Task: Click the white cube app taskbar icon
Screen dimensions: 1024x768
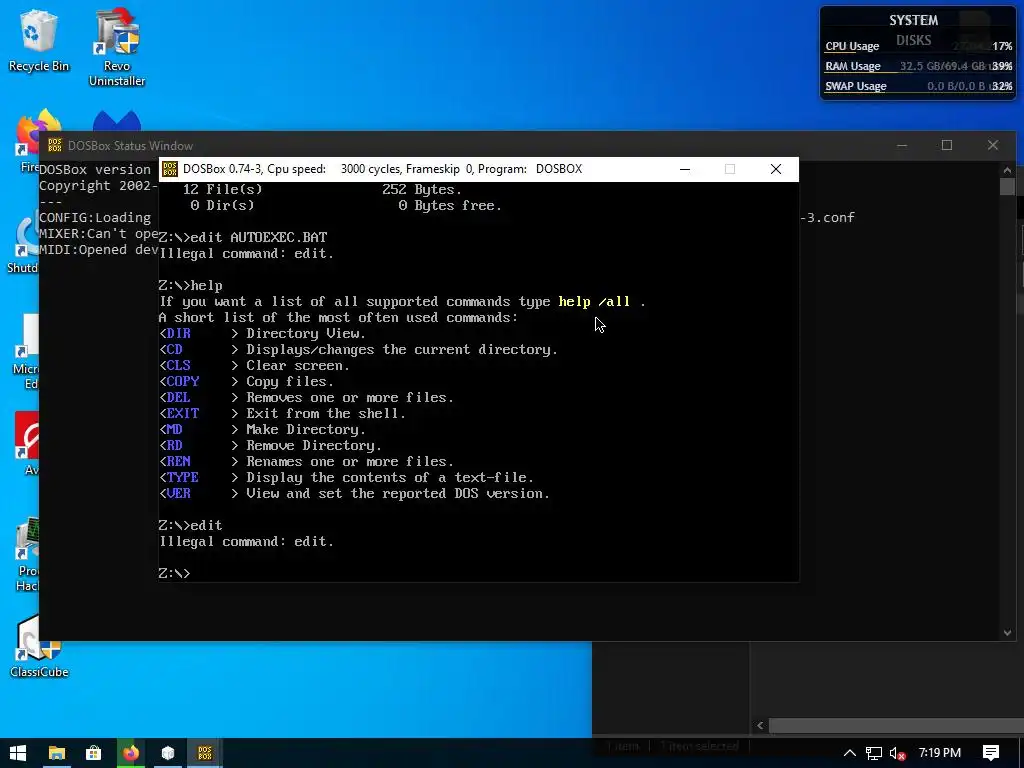Action: click(x=168, y=753)
